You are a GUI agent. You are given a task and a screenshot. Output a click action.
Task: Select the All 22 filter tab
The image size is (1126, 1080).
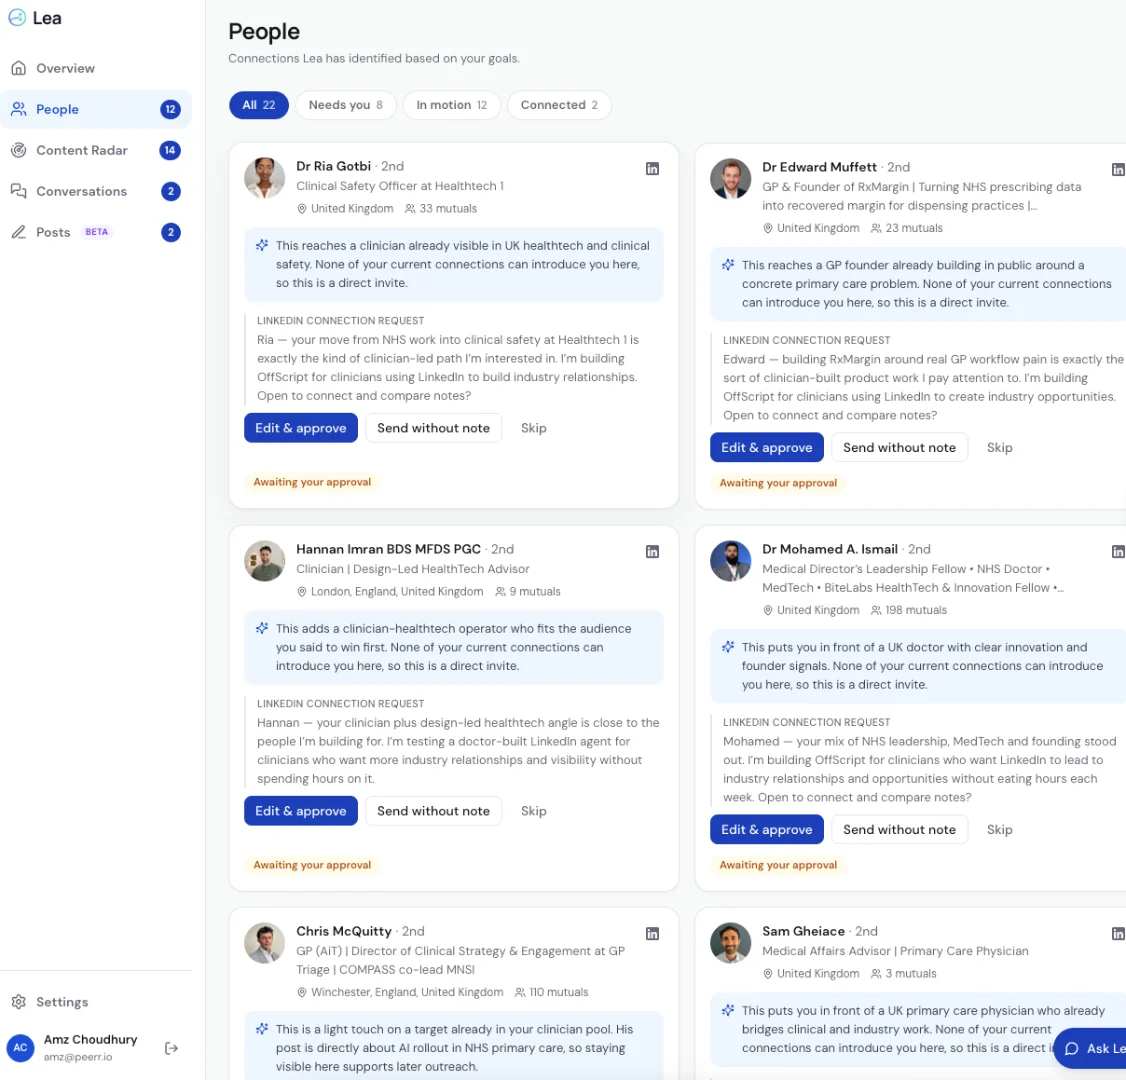pyautogui.click(x=259, y=105)
